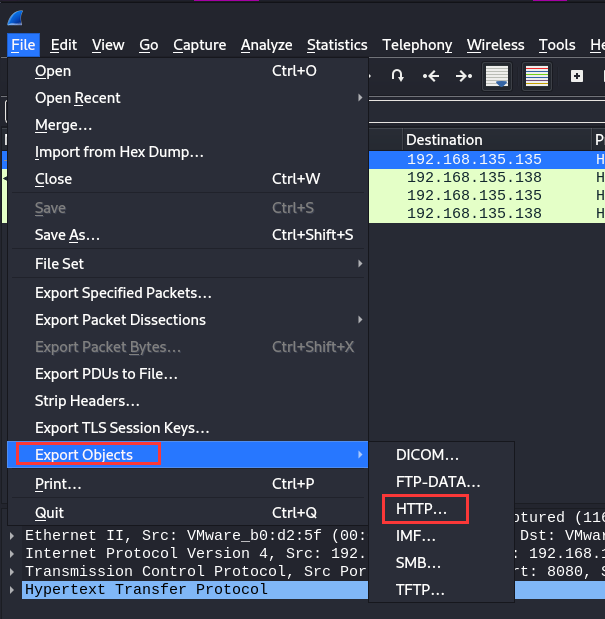Toggle the colorize packet list icon
The width and height of the screenshot is (605, 619).
point(537,76)
